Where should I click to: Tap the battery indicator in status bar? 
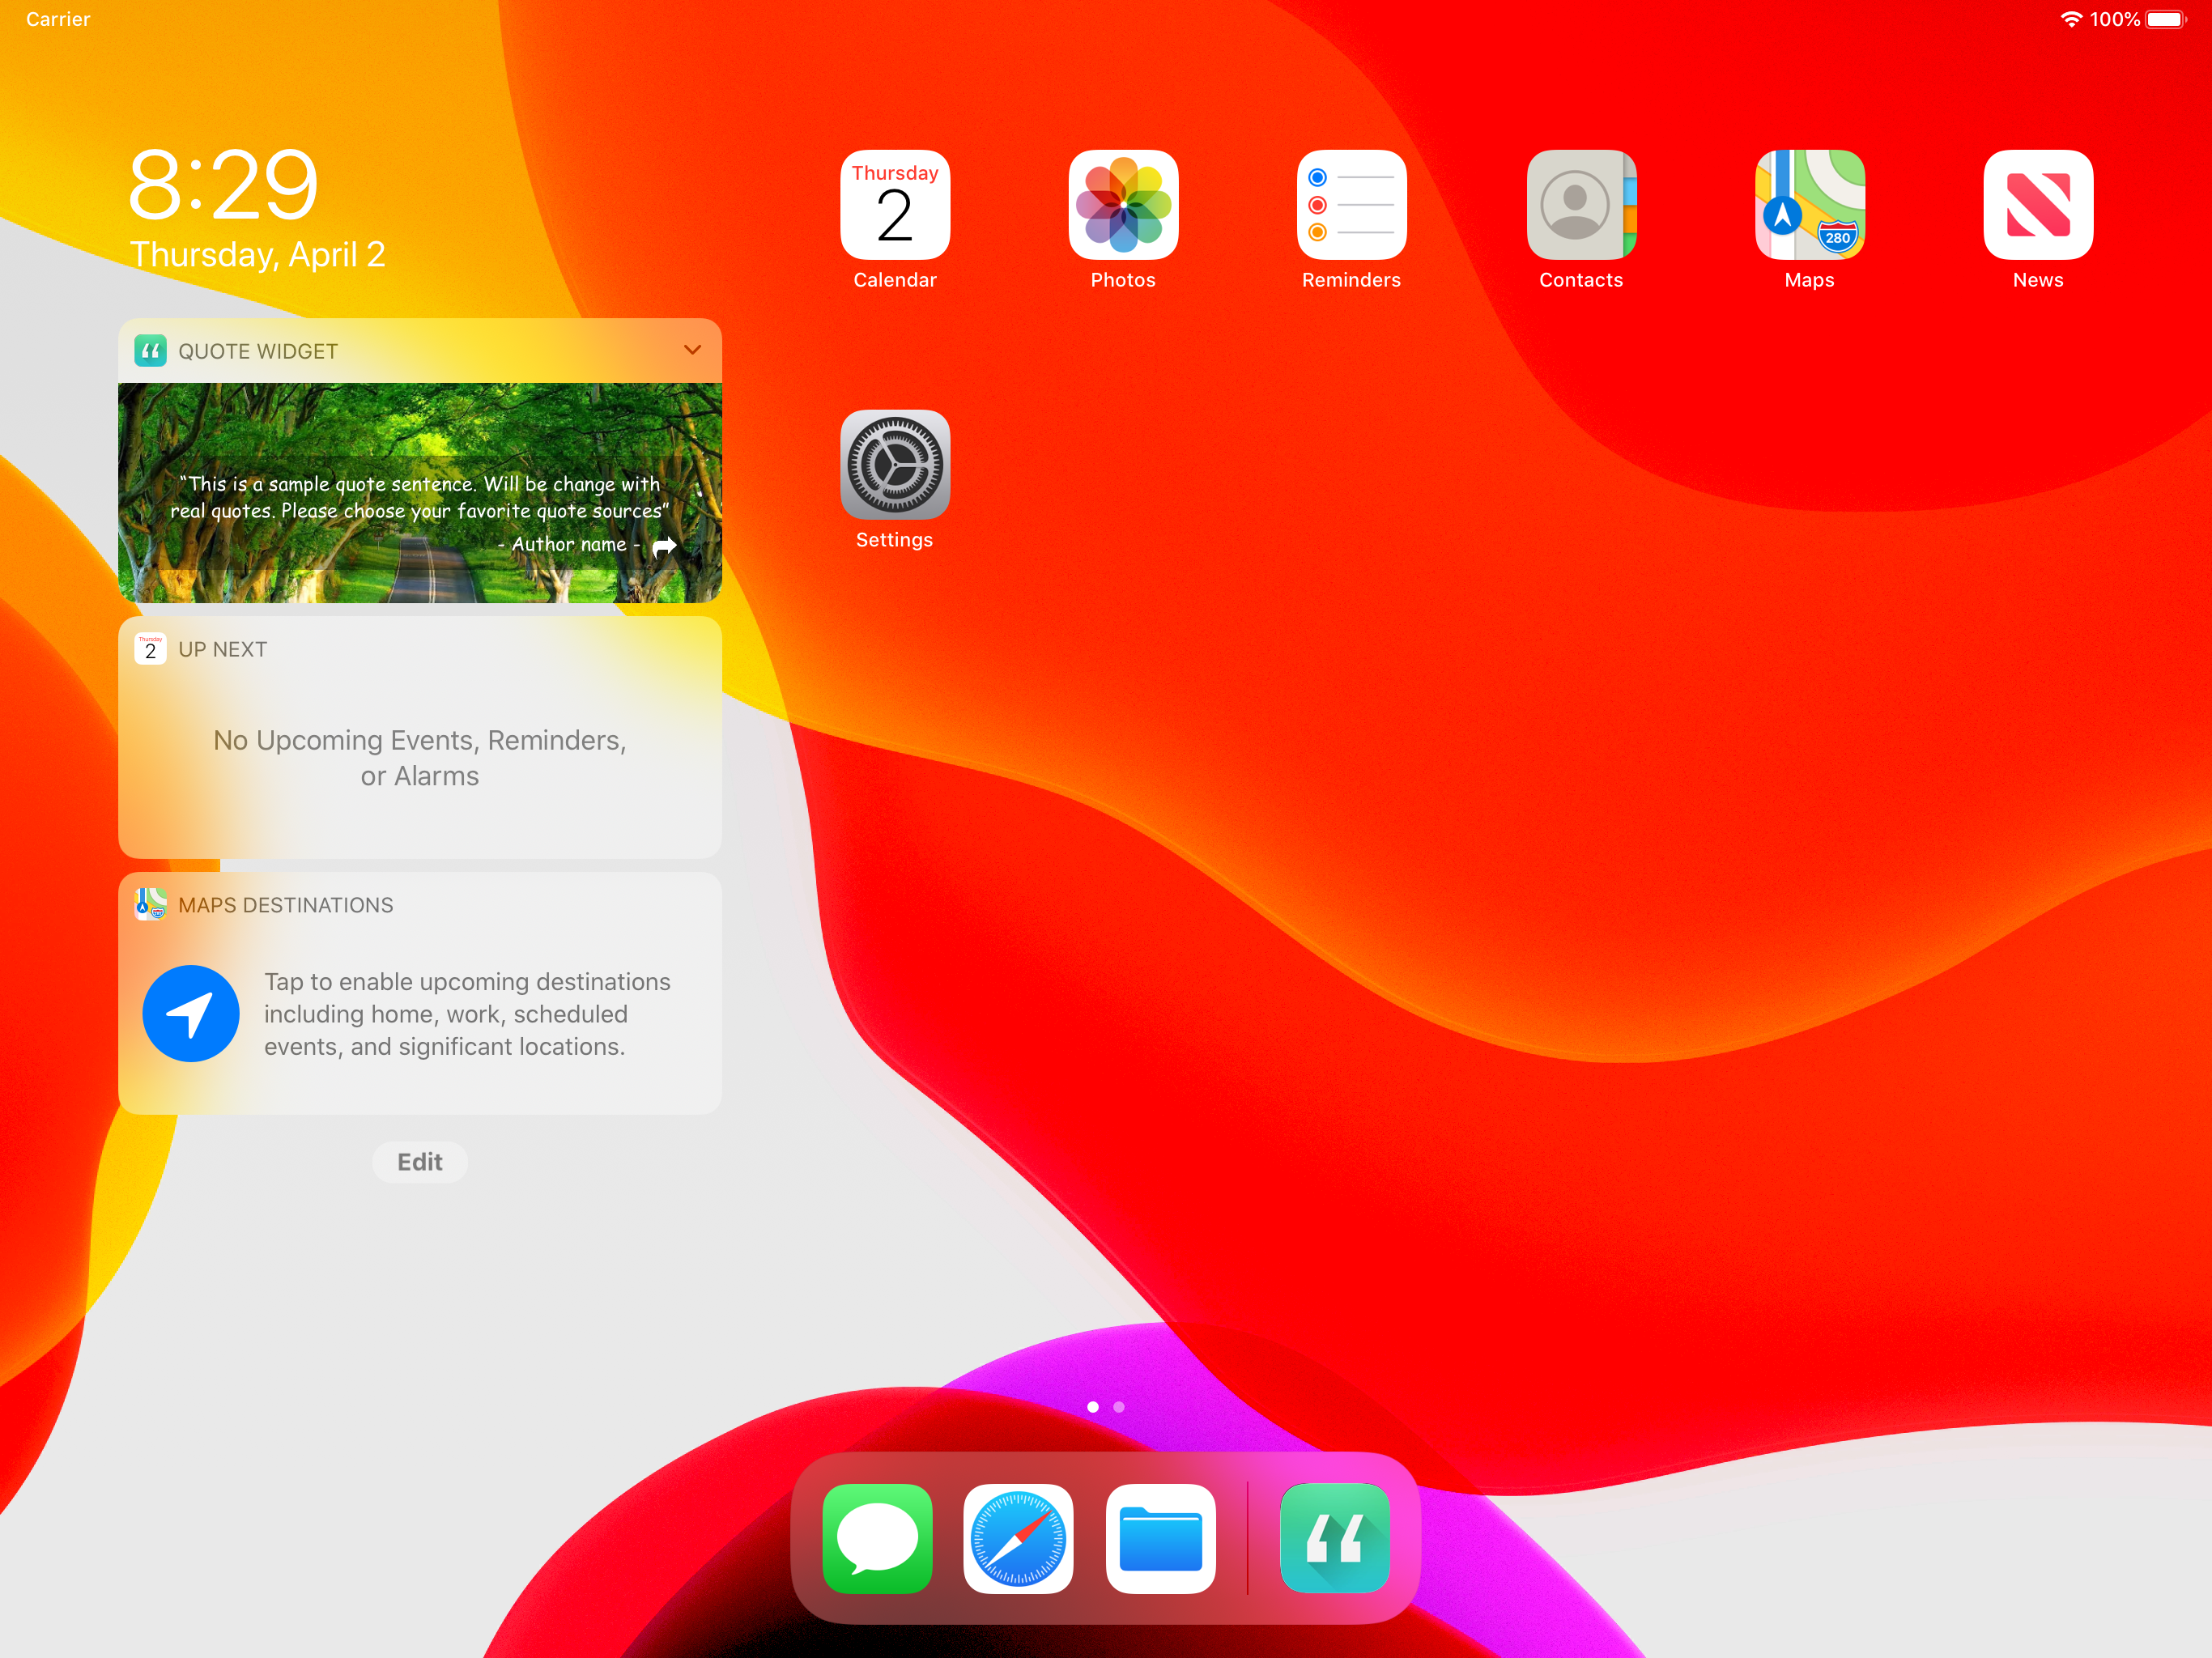click(2165, 20)
